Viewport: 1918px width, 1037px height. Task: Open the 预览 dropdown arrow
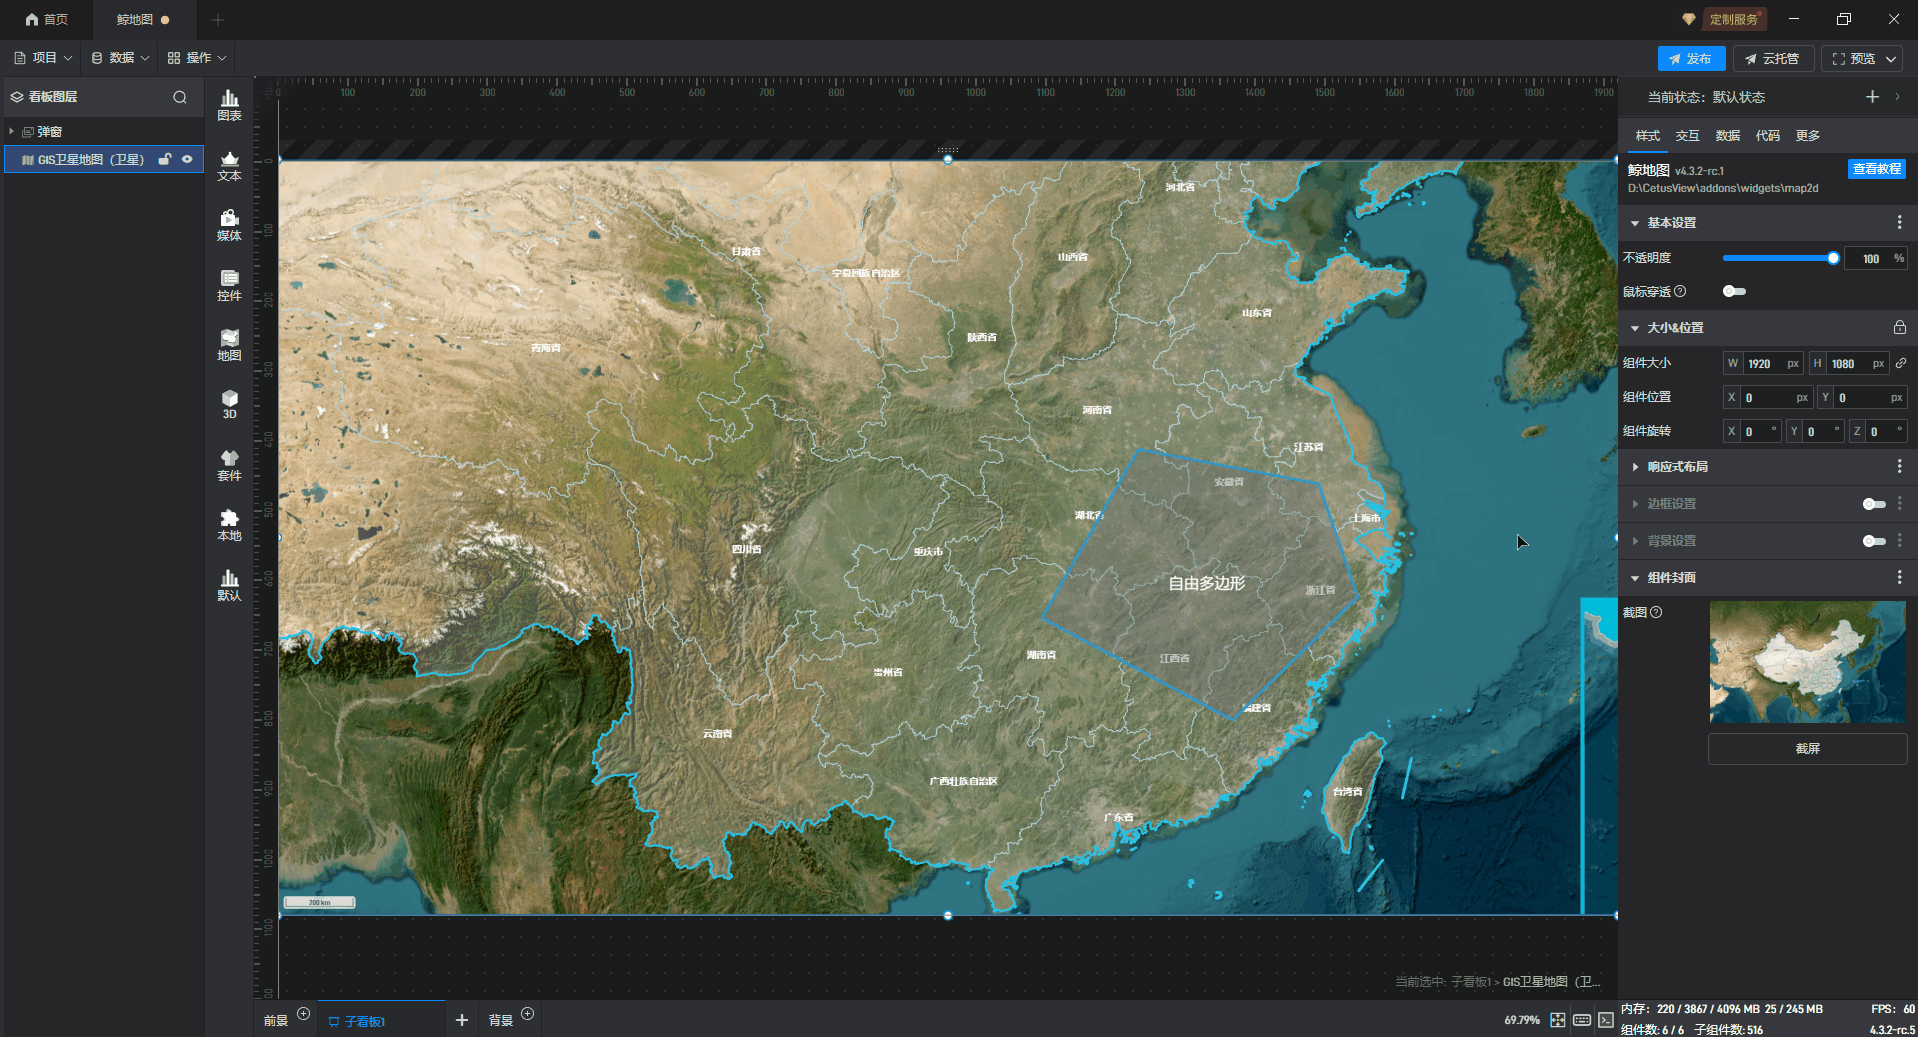coord(1891,59)
